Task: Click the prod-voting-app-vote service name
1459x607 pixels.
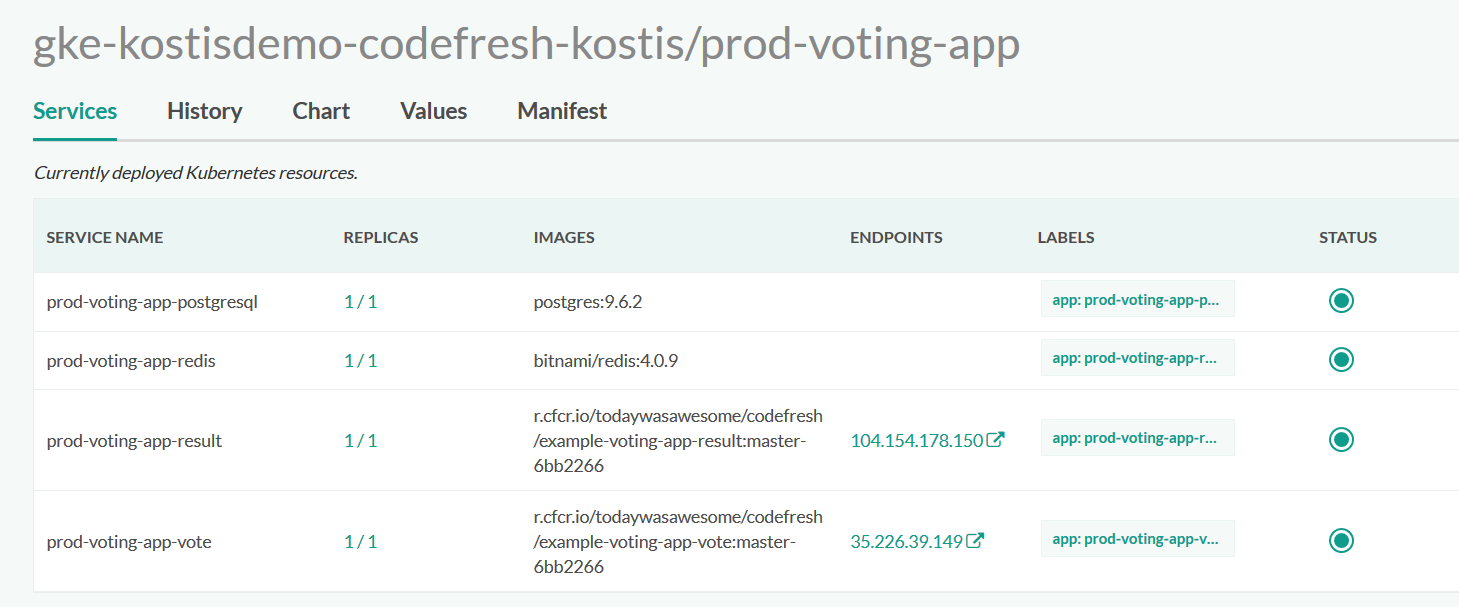Action: click(129, 542)
